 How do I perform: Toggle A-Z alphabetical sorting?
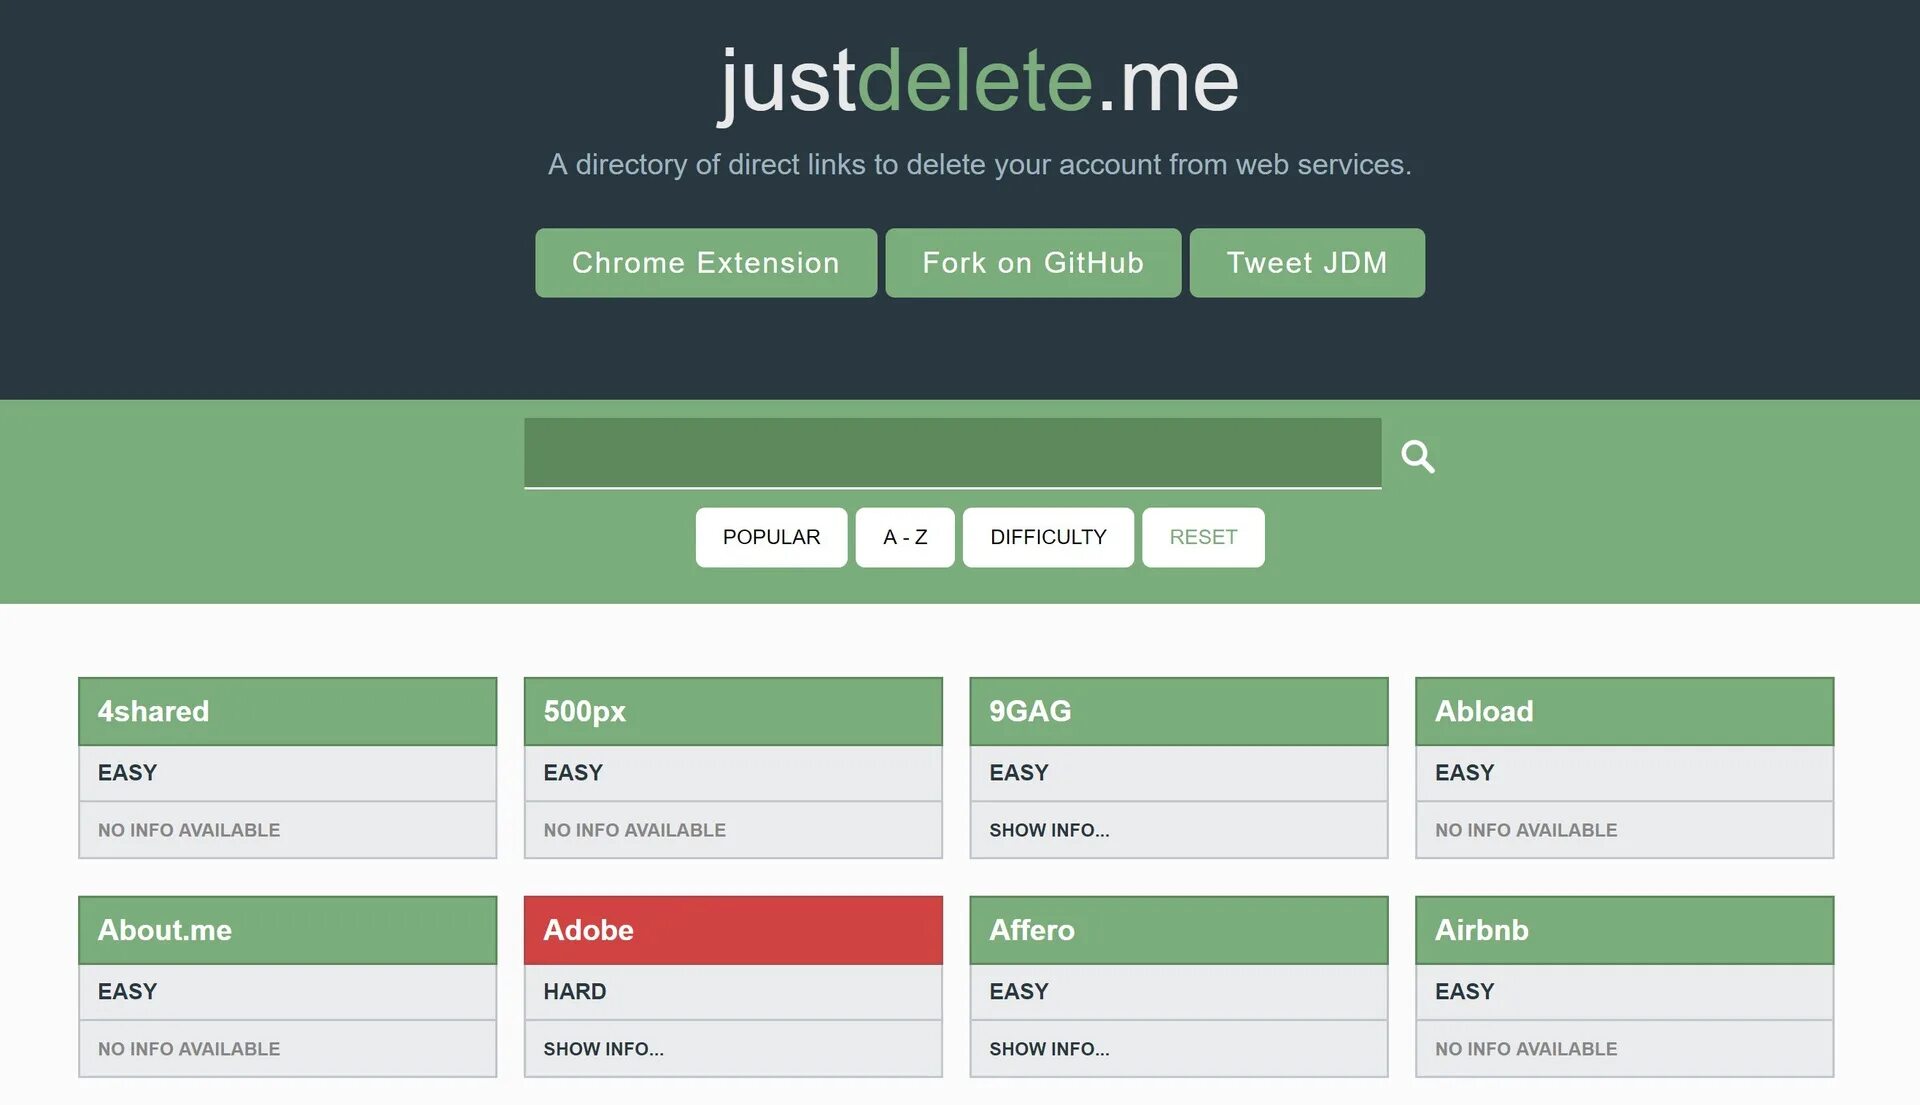[x=905, y=537]
